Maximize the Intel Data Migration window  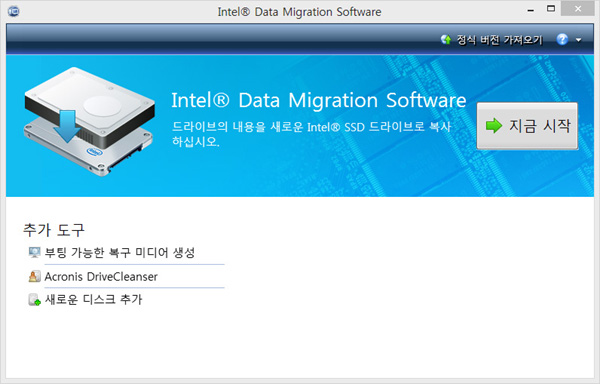click(x=551, y=9)
